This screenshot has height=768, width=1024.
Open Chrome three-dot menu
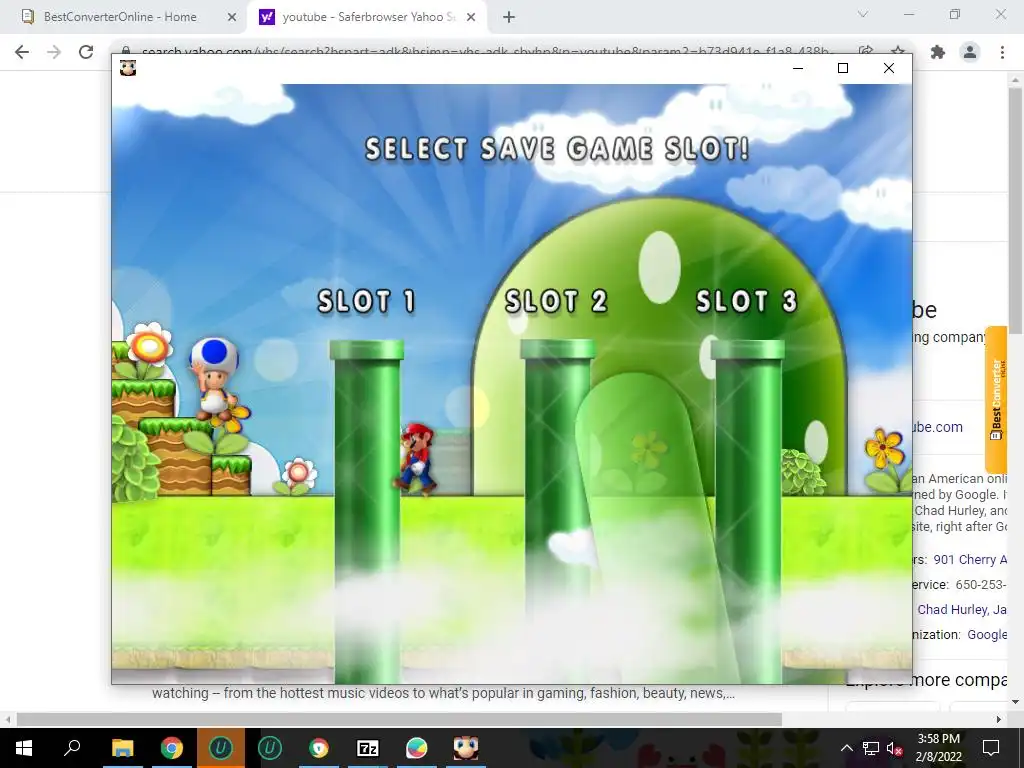click(x=1002, y=52)
